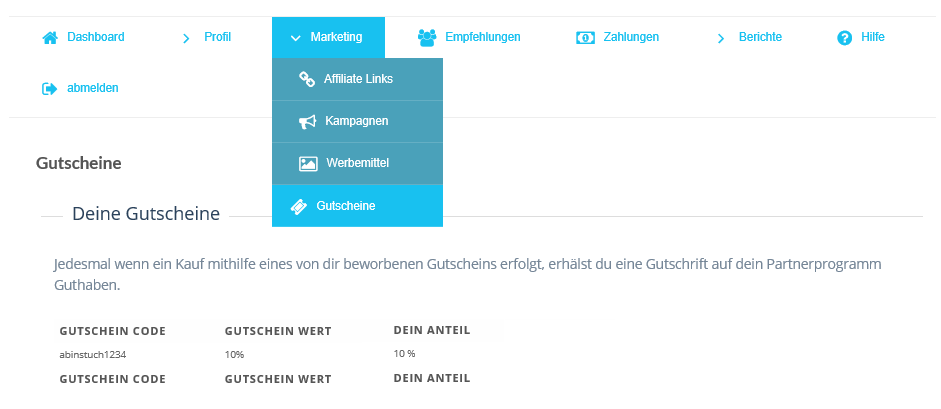Click the Dashboard home icon
The height and width of the screenshot is (409, 941).
point(50,38)
